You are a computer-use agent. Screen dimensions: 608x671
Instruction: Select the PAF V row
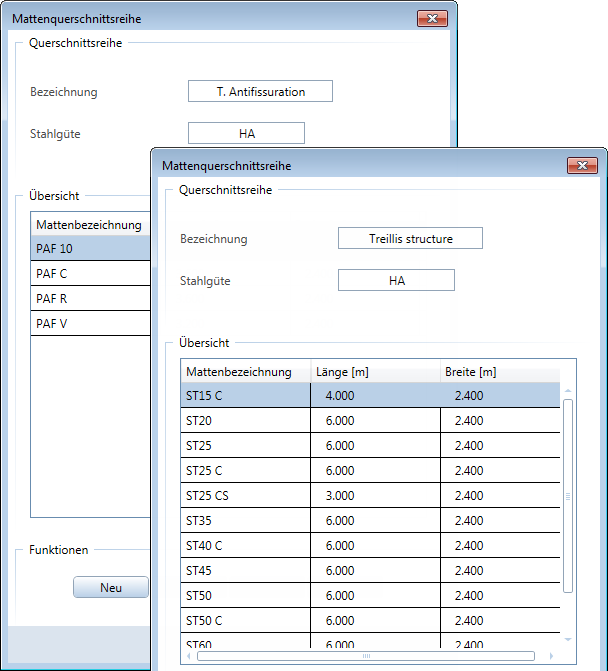tap(88, 323)
